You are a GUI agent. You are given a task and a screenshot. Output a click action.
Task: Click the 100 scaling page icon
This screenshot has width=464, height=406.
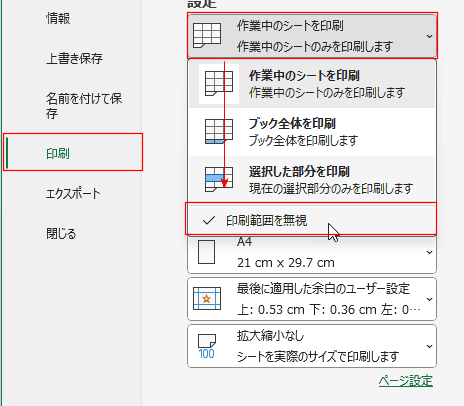pos(207,346)
